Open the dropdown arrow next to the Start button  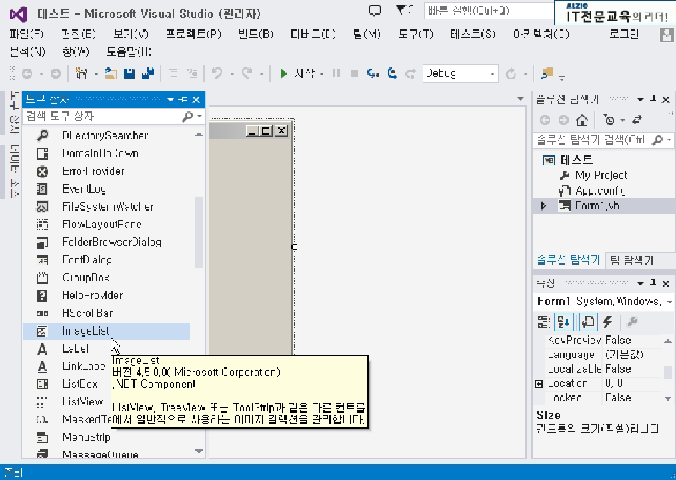pyautogui.click(x=322, y=74)
